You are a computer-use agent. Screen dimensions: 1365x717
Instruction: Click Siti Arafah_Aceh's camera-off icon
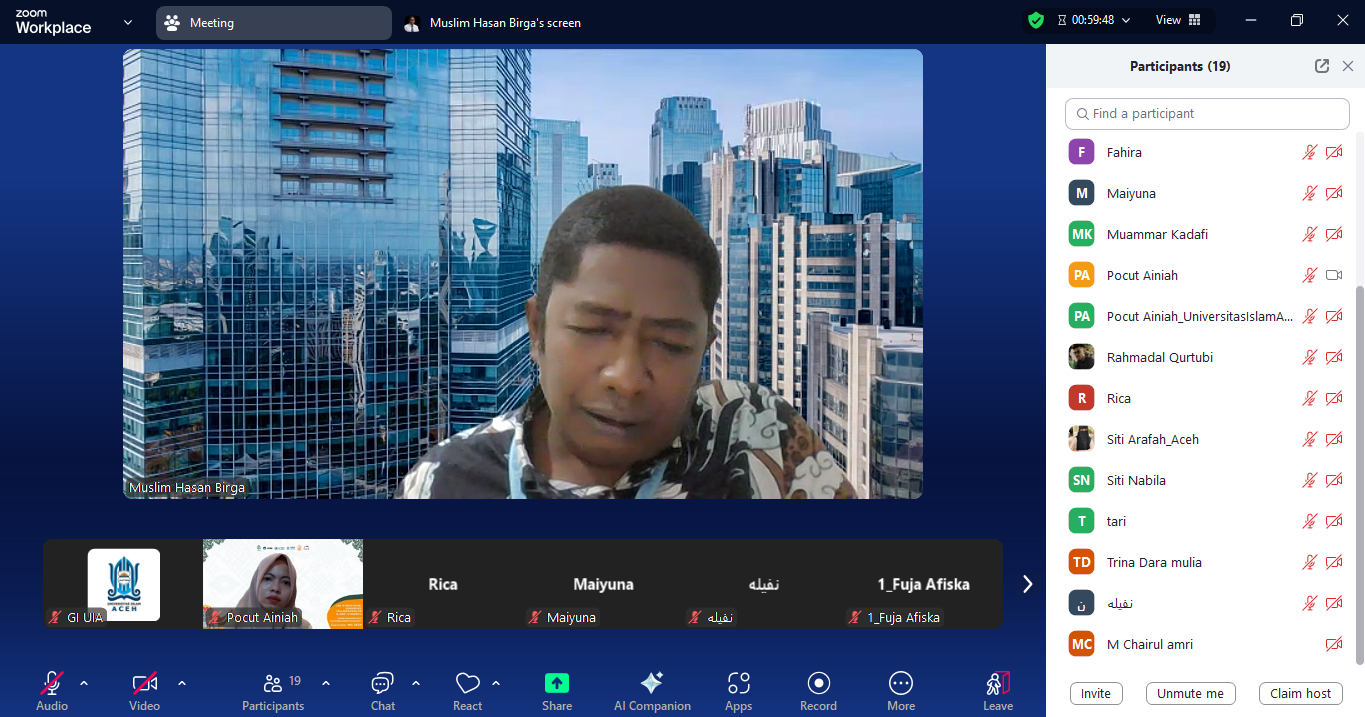pos(1334,439)
